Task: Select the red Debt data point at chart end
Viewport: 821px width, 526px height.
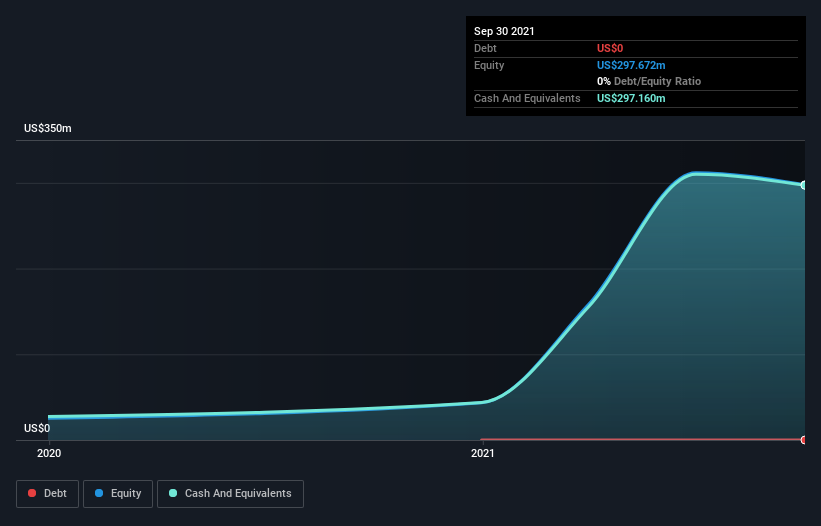Action: click(x=804, y=440)
